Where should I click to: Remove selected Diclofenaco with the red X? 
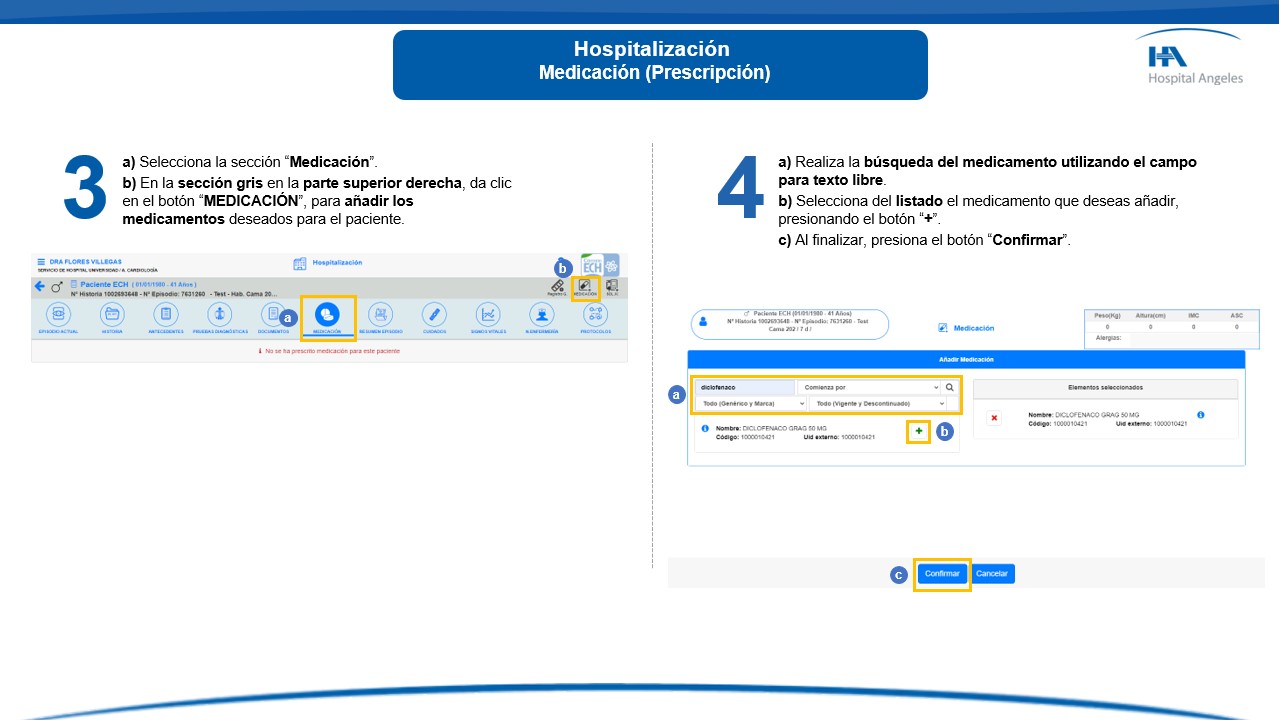[x=994, y=418]
